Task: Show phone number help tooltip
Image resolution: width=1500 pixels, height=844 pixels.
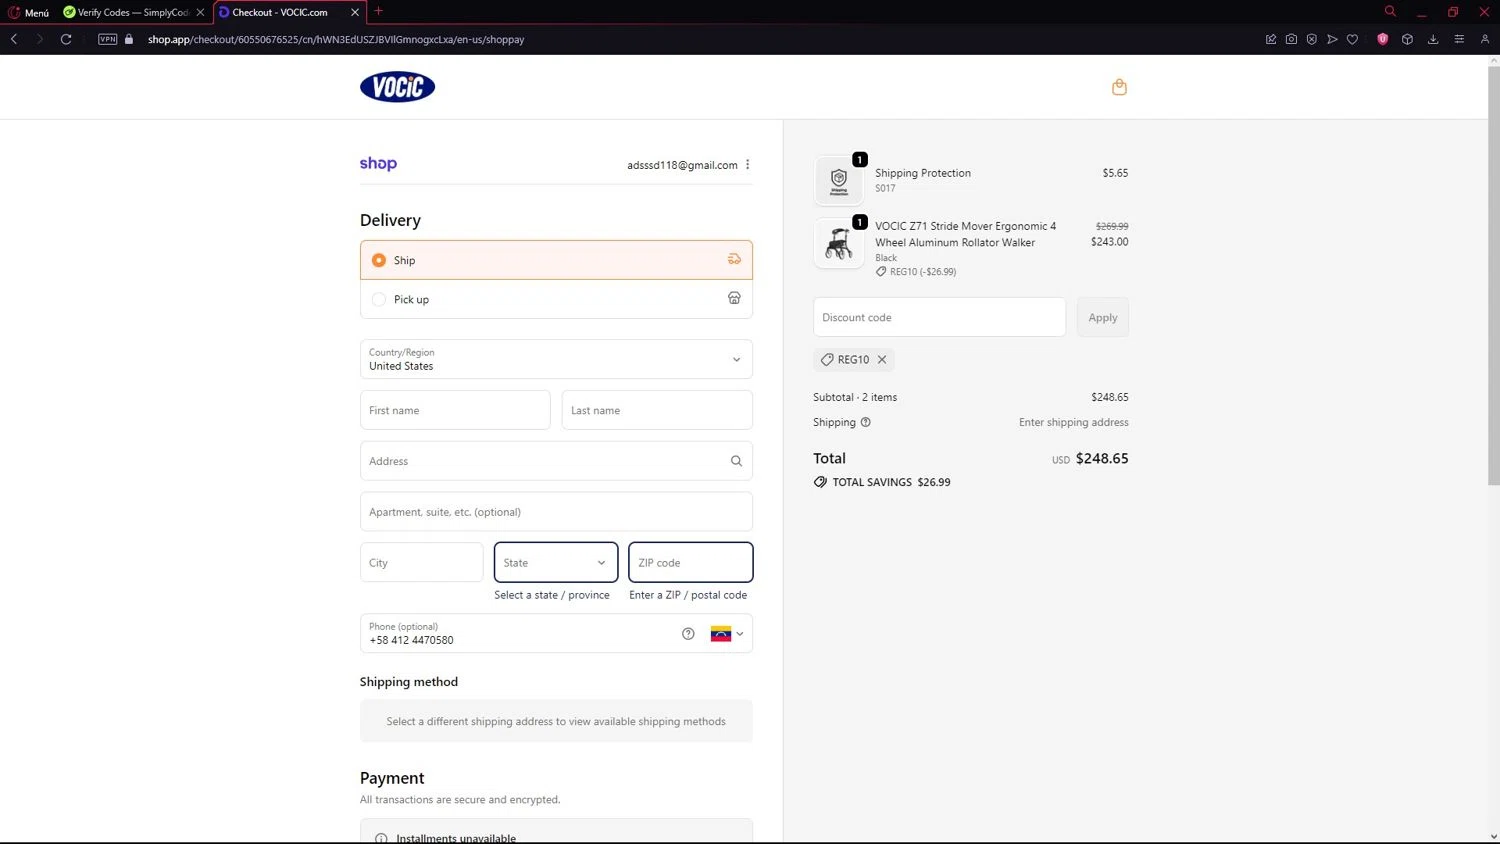Action: 688,633
